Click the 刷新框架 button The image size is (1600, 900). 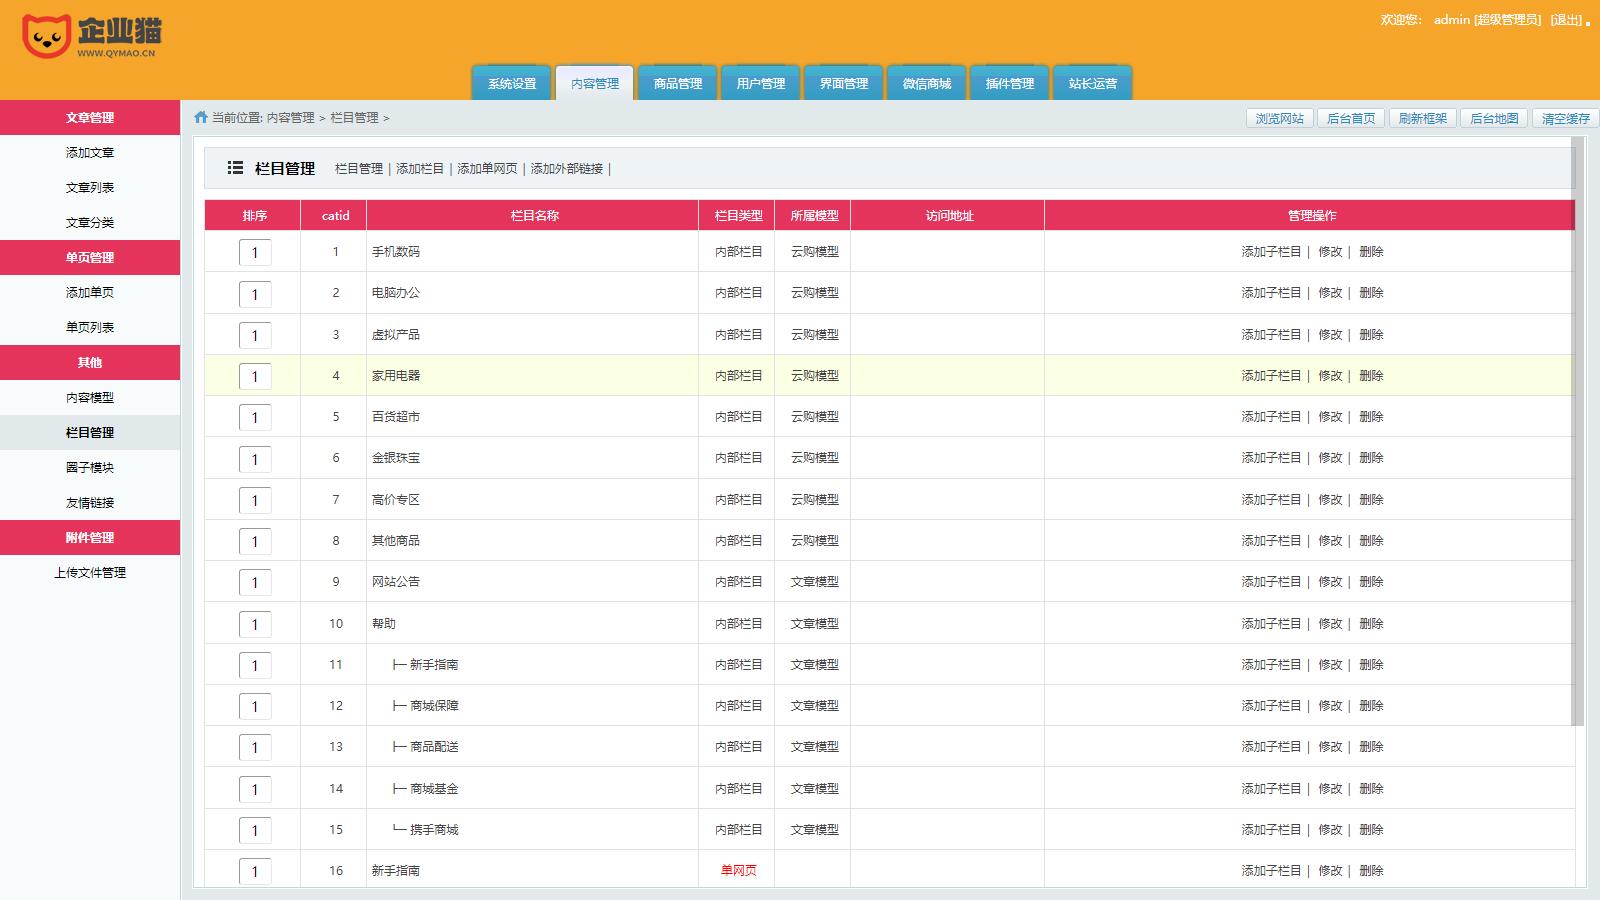(1422, 119)
